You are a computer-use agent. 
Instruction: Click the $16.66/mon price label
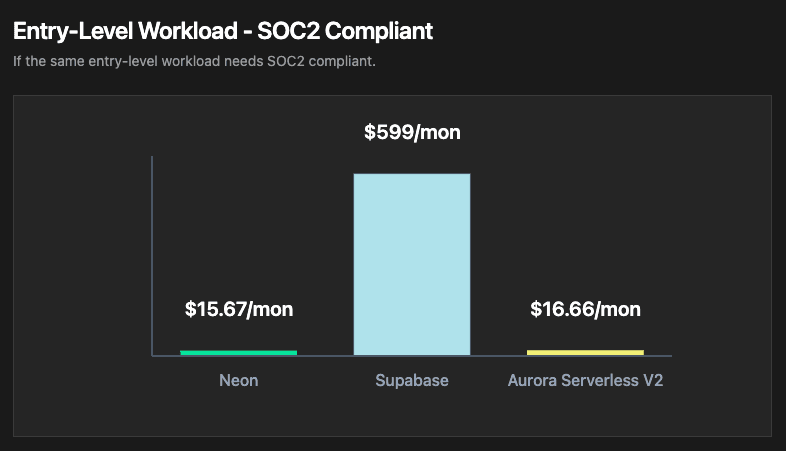coord(585,309)
